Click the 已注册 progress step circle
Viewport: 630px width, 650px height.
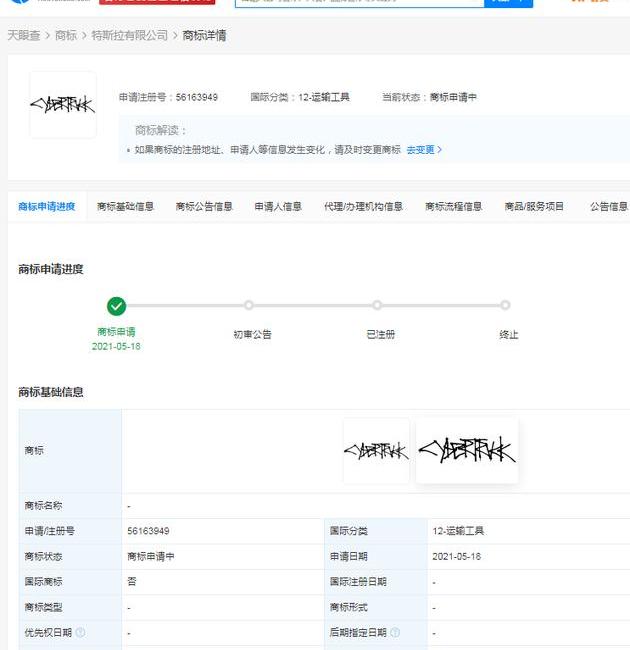(377, 306)
